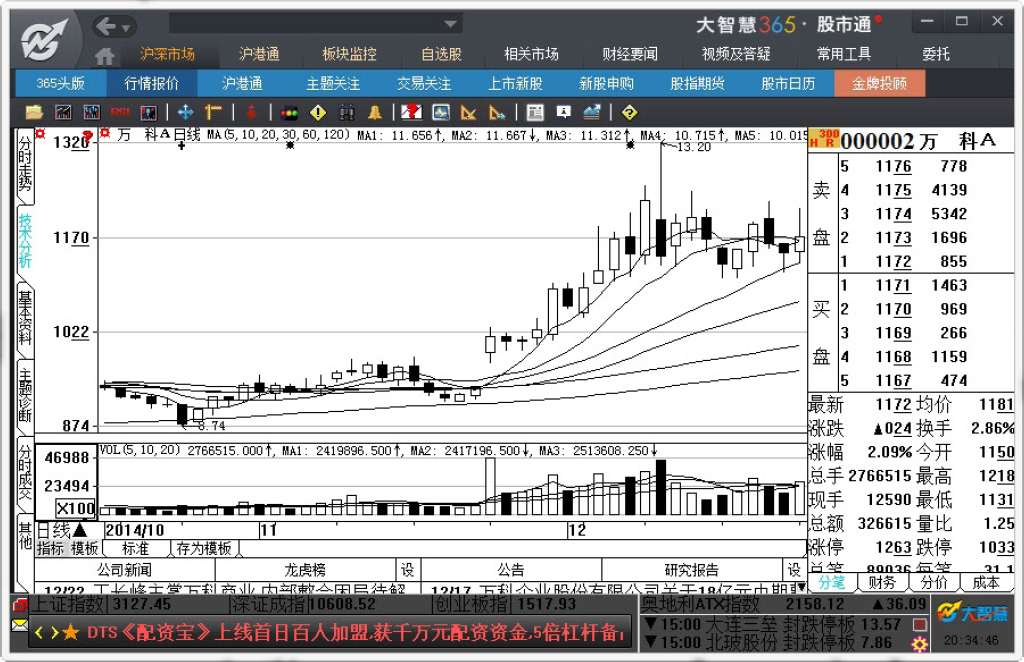Select the 分时成交 side tab
Screen dimensions: 1024x662
[25, 473]
